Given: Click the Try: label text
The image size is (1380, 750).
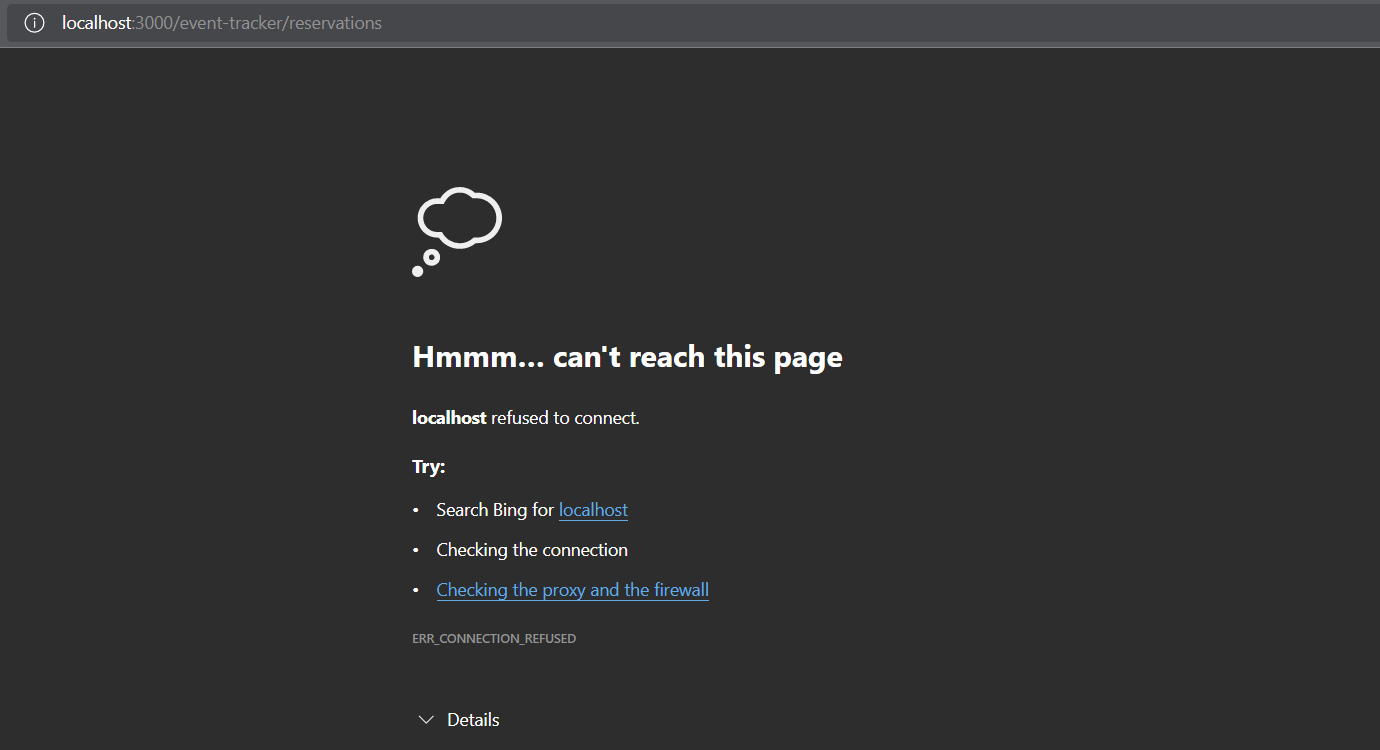Looking at the screenshot, I should 429,467.
